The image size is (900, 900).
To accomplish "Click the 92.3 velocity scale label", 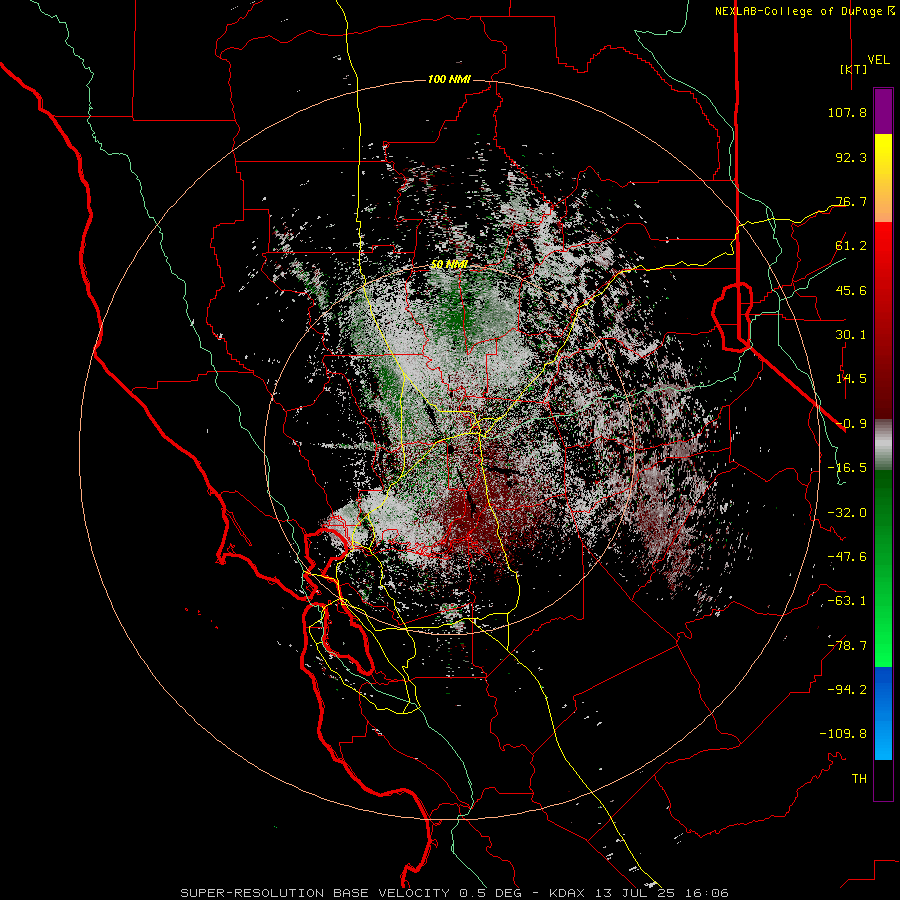I will click(851, 157).
